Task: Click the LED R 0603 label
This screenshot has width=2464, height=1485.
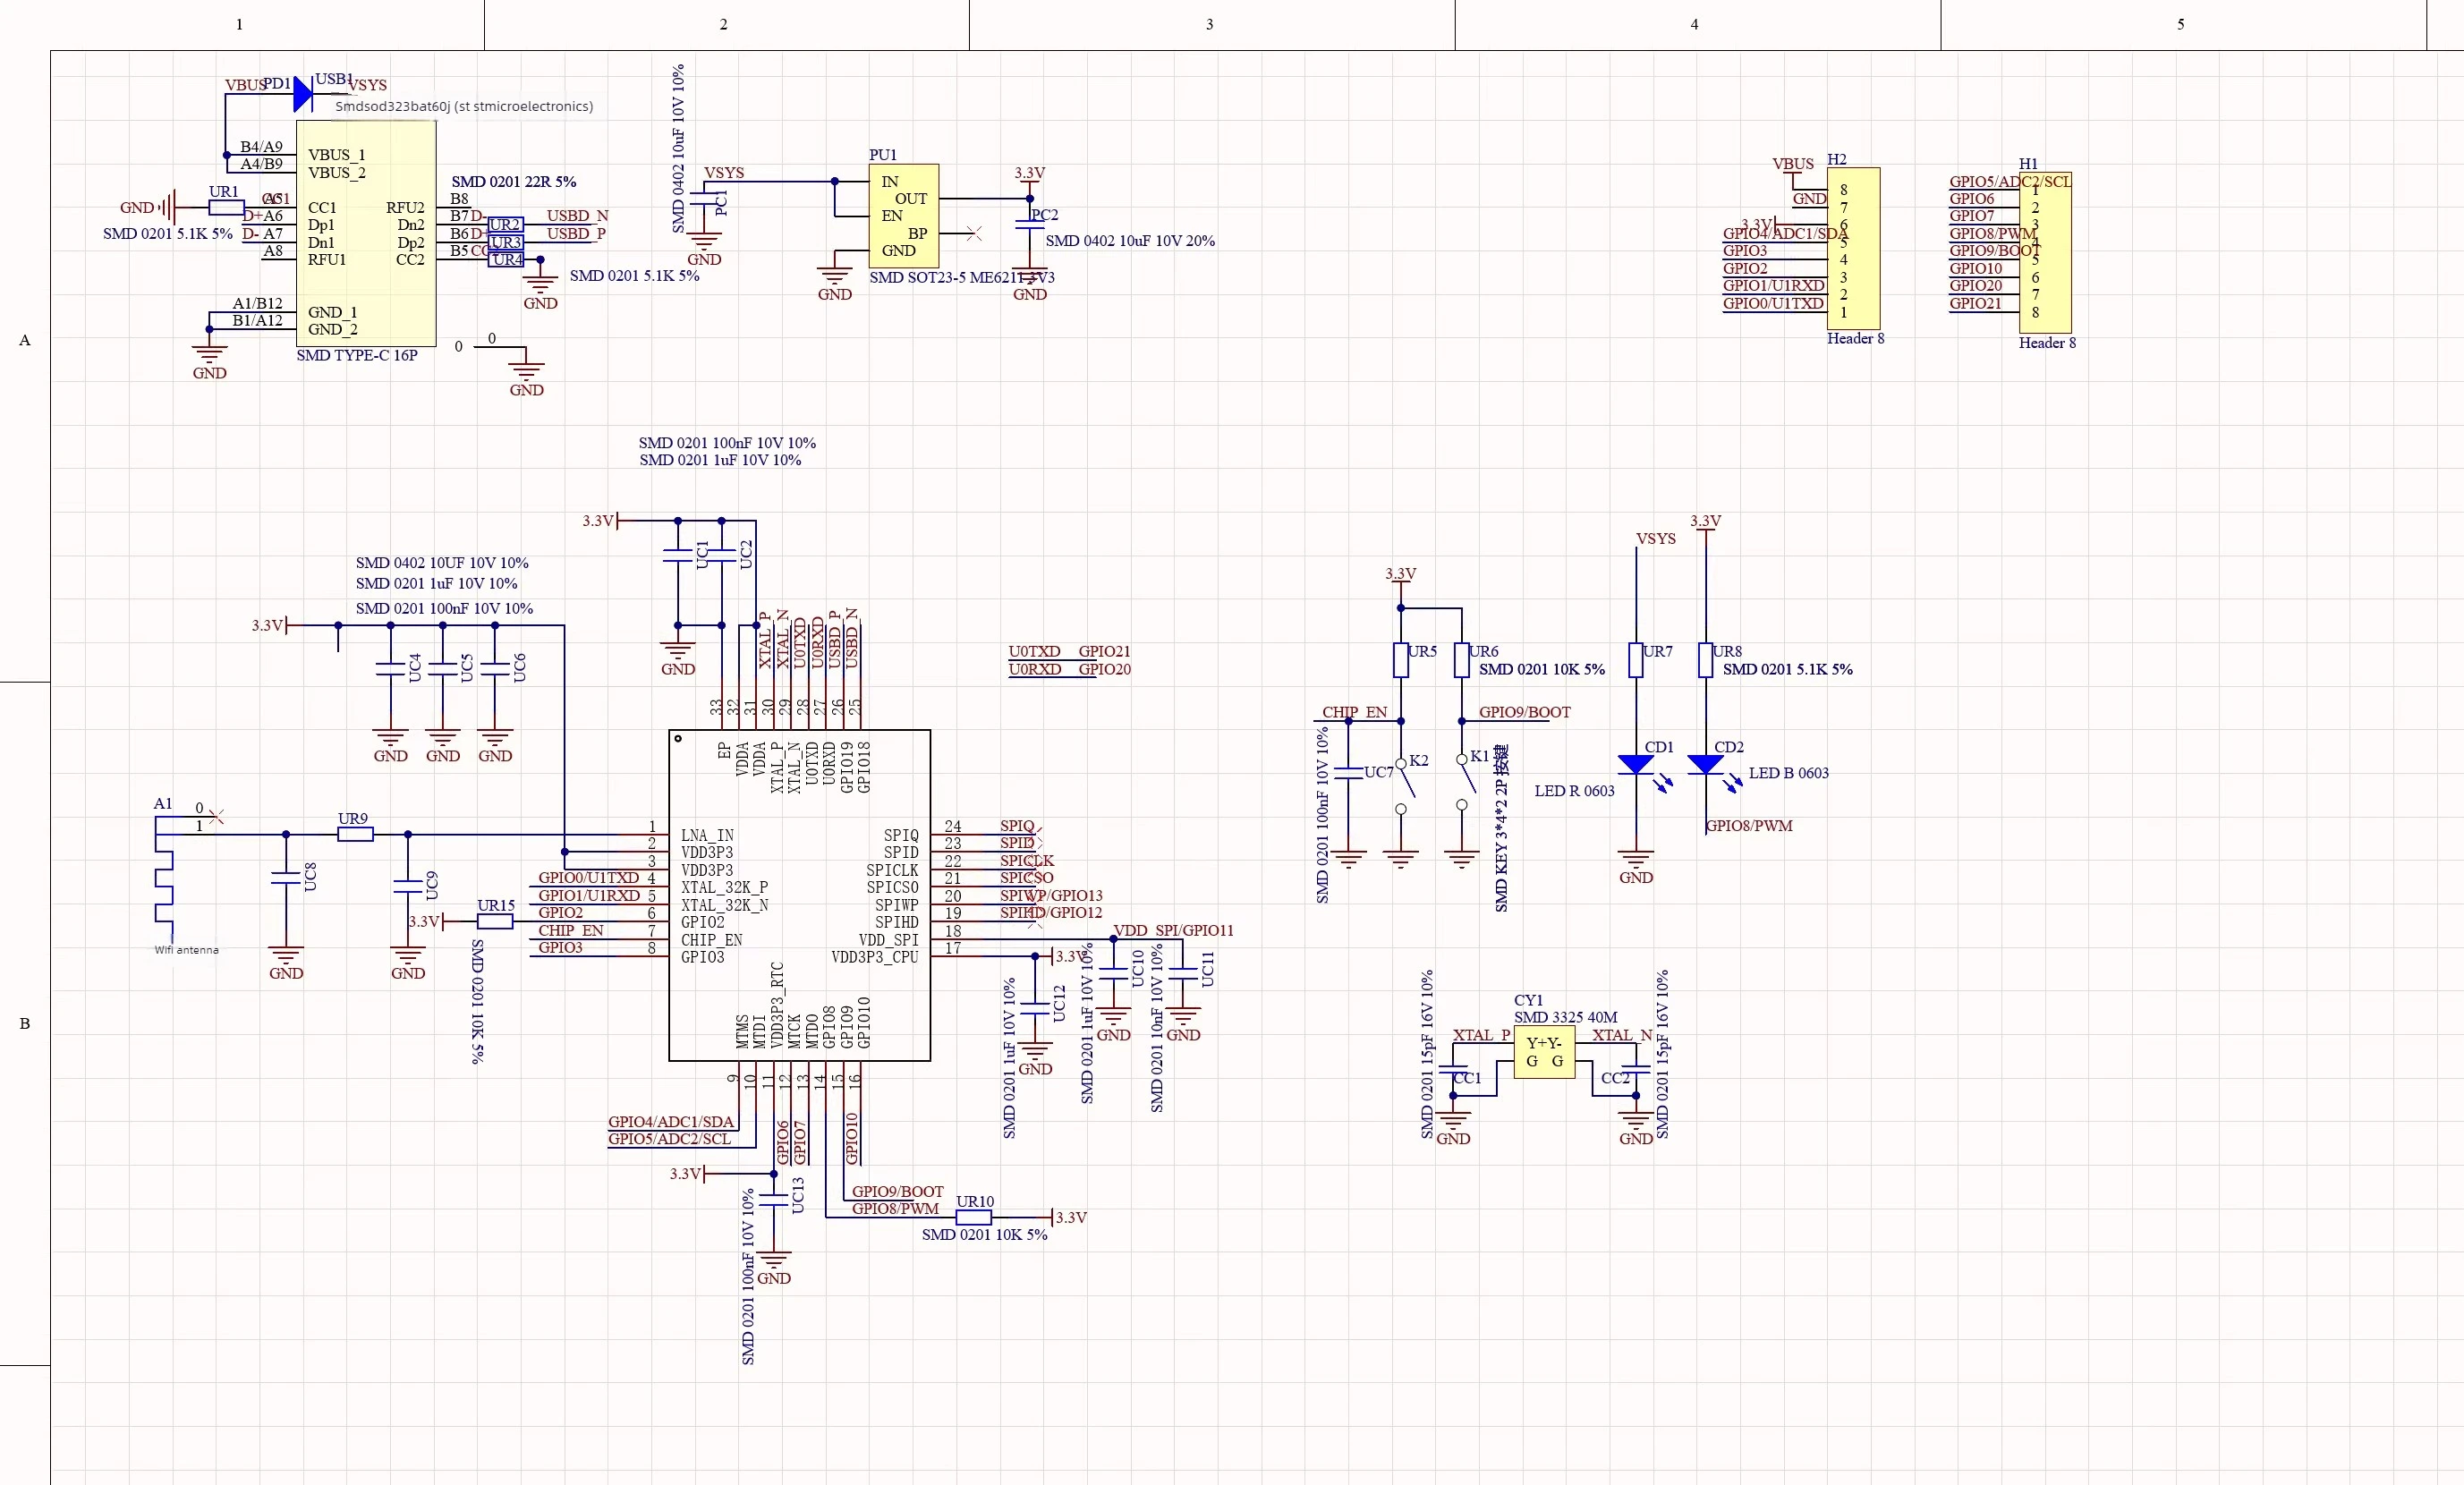Action: (1574, 791)
